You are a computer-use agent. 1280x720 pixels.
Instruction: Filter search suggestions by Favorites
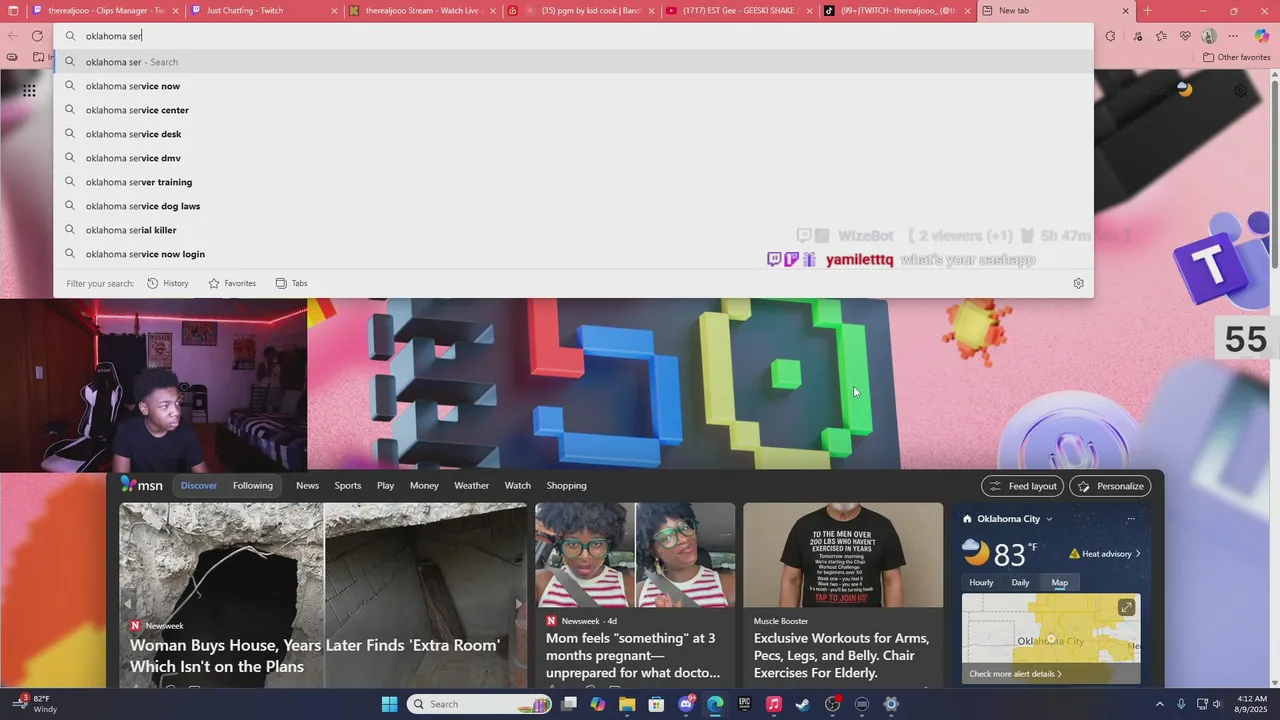click(x=232, y=283)
